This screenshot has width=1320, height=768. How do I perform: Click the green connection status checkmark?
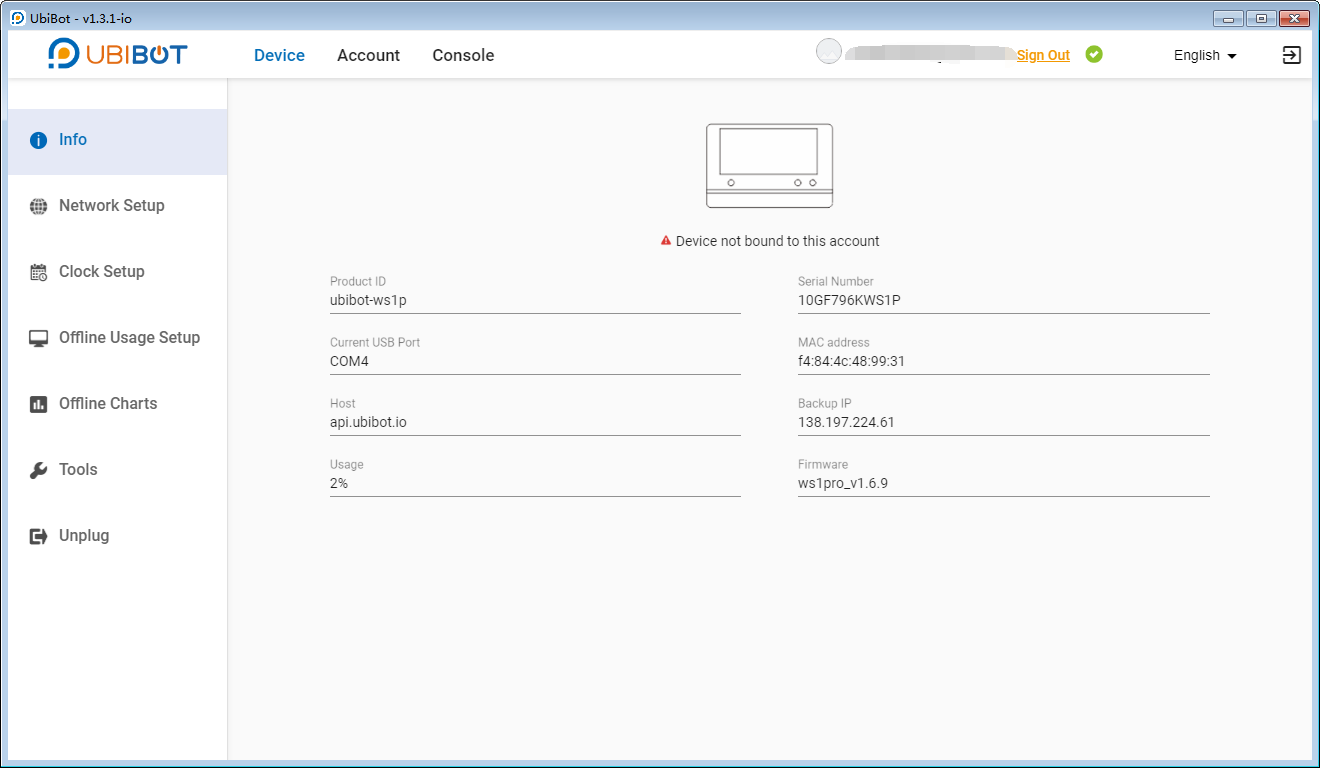[x=1094, y=54]
